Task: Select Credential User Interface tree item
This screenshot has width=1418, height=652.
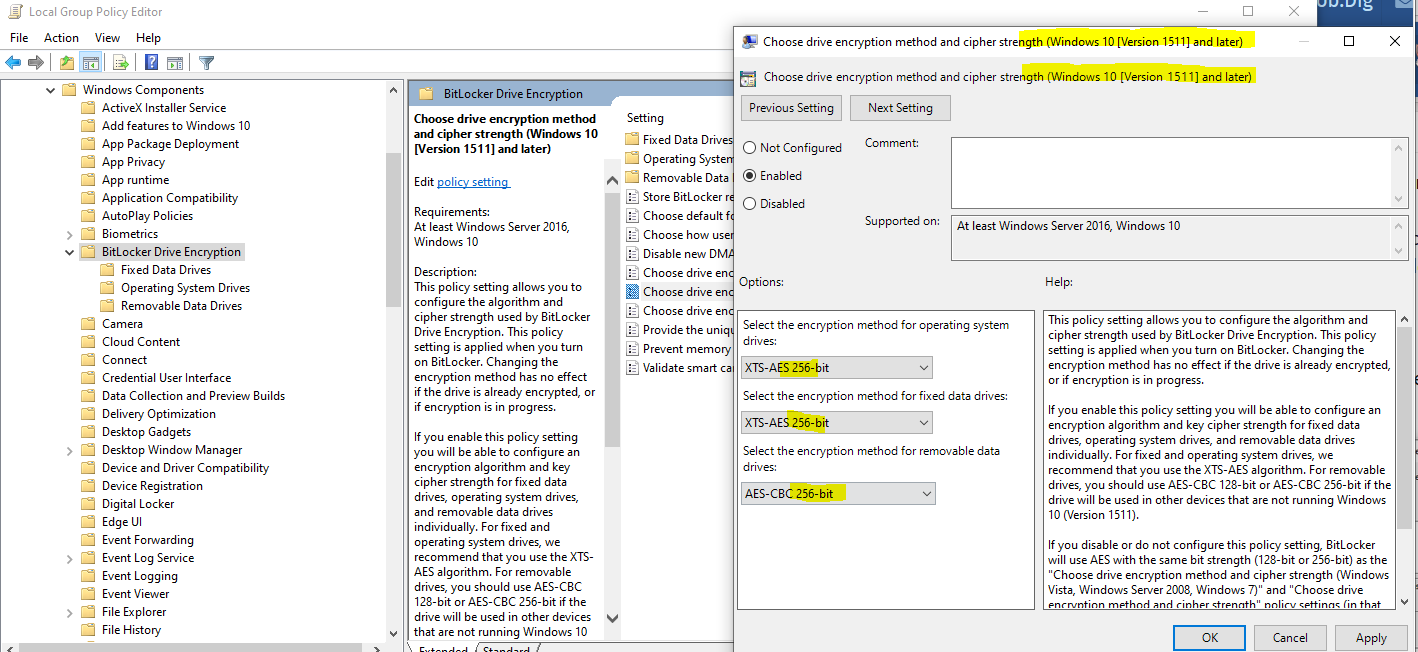Action: click(166, 378)
